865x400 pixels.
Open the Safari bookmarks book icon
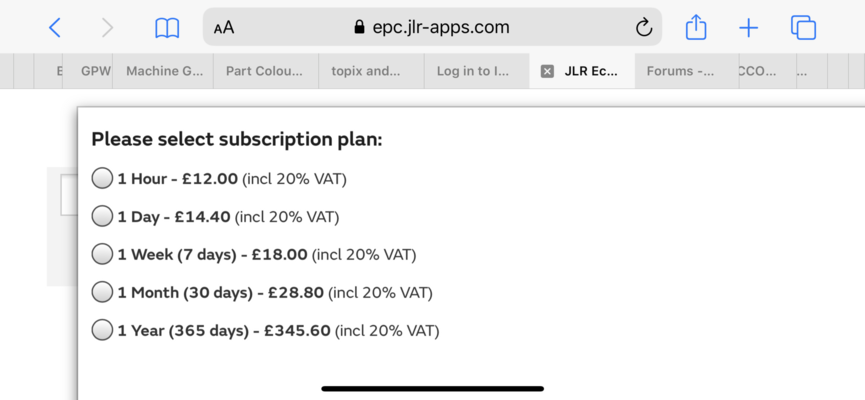point(167,28)
